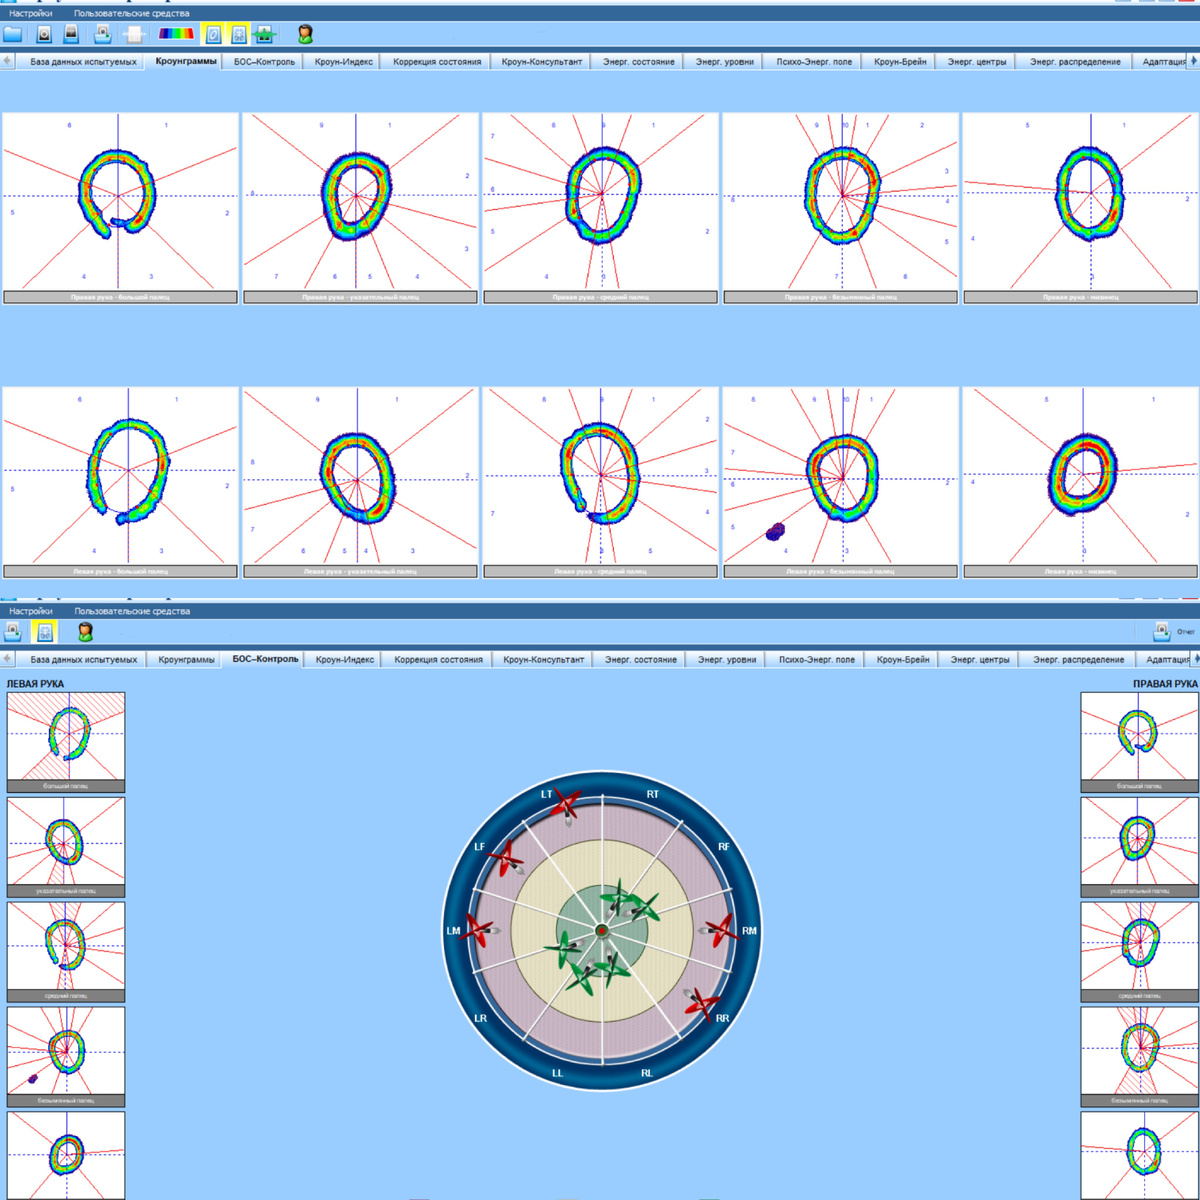Screen dimensions: 1200x1200
Task: Toggle the second yellow-highlighted figure icon, upper toolbar
Action: (x=239, y=34)
